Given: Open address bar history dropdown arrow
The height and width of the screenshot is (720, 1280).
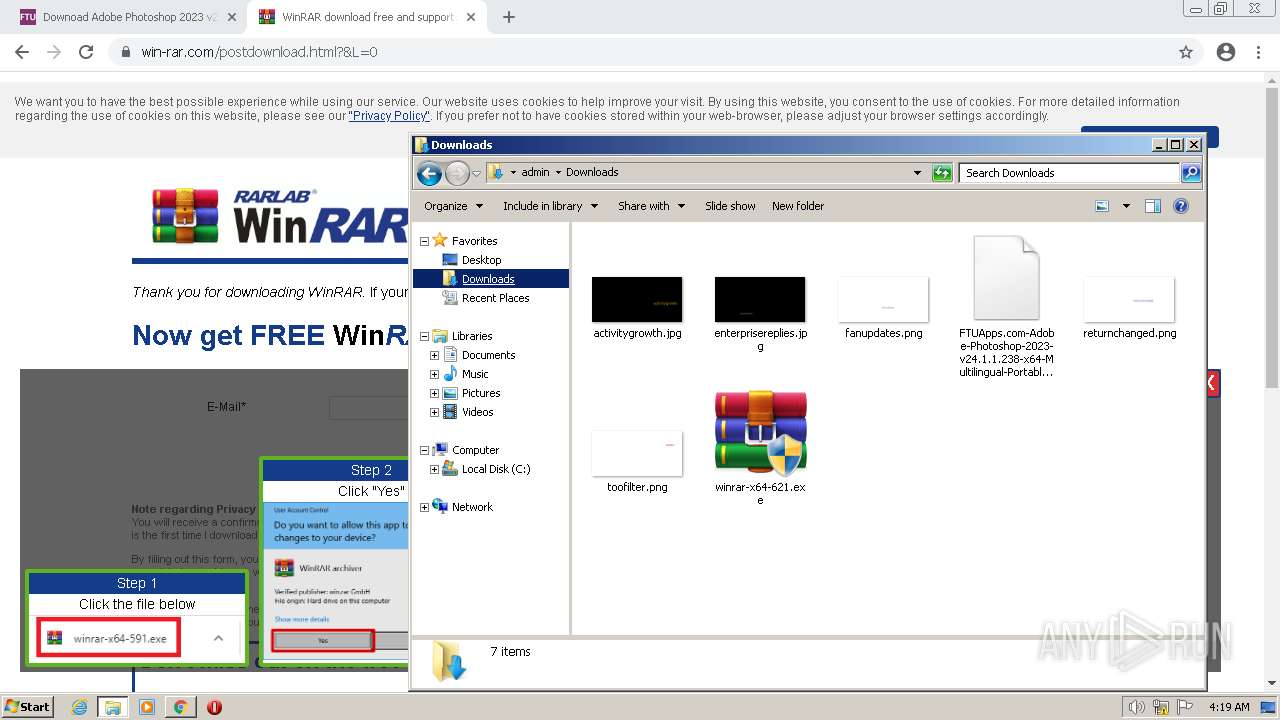Looking at the screenshot, I should pos(917,173).
